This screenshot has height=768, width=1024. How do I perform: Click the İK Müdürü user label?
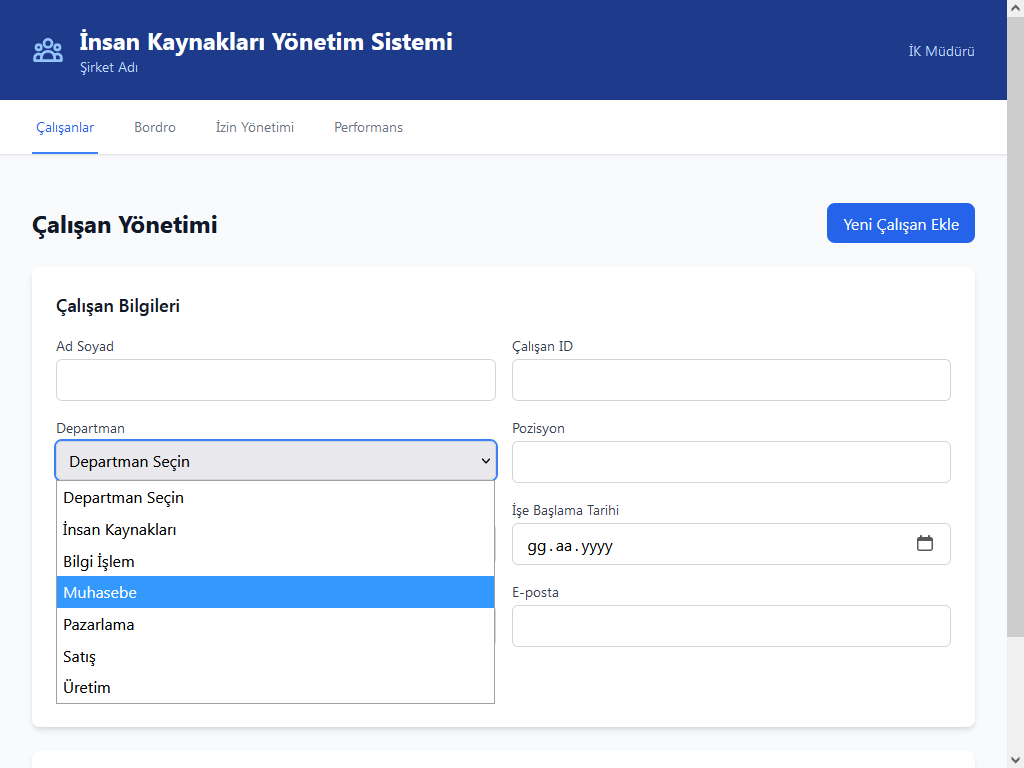point(941,51)
